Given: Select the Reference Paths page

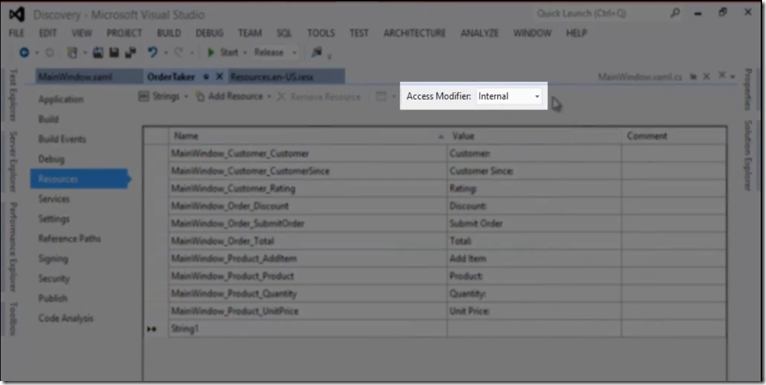Looking at the screenshot, I should click(69, 239).
